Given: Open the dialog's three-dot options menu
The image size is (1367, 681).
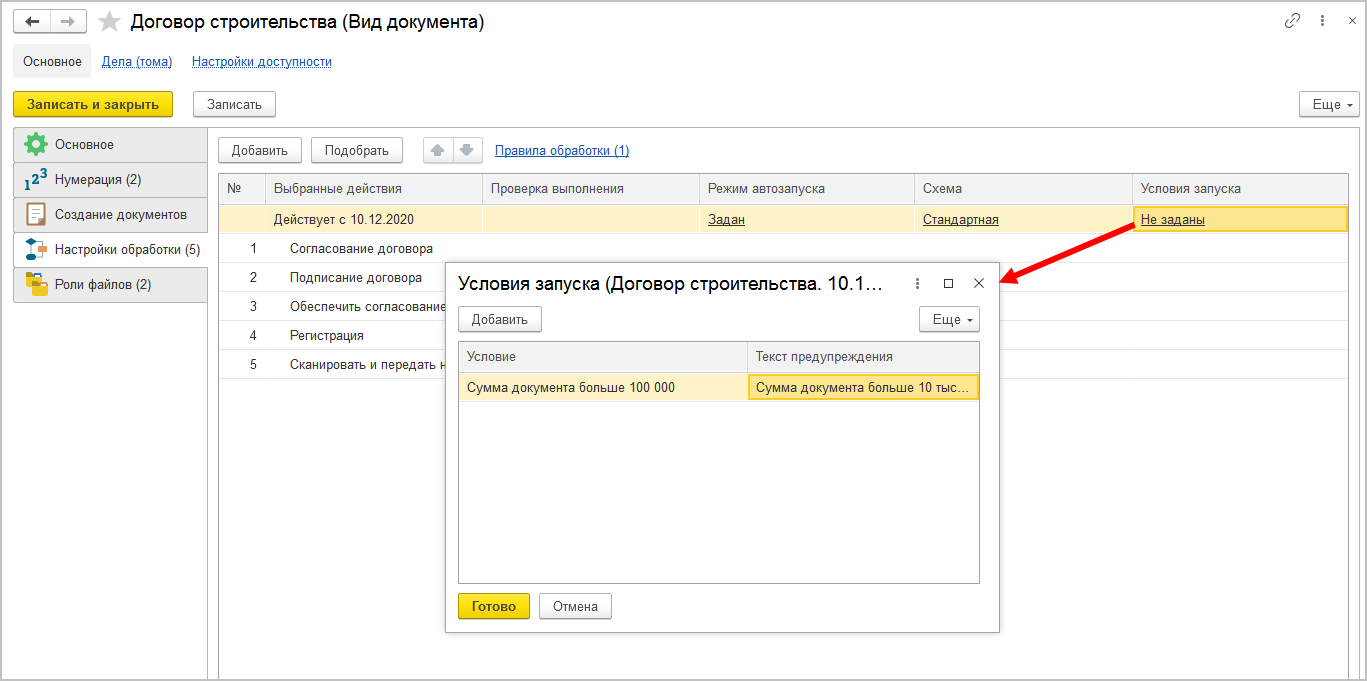Looking at the screenshot, I should [x=917, y=284].
